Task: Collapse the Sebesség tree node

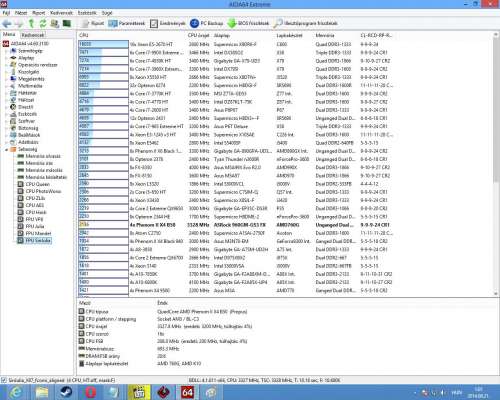Action: [6, 149]
